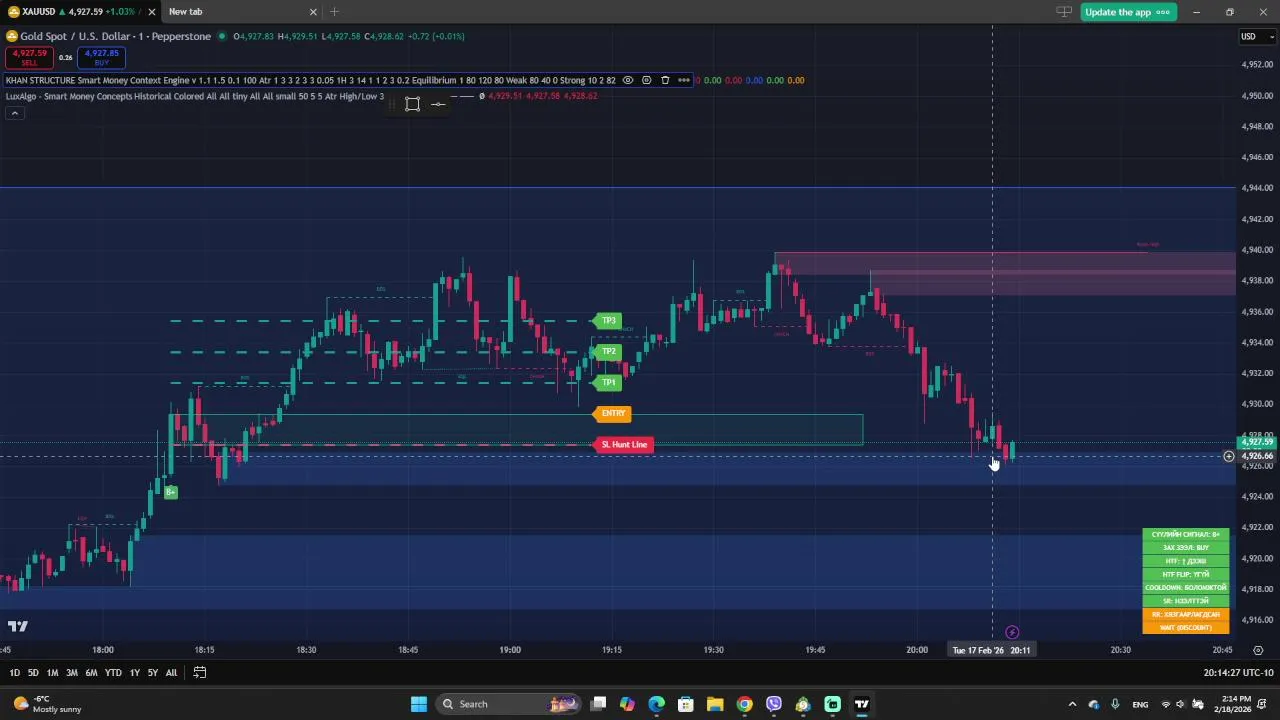The height and width of the screenshot is (720, 1280).
Task: Open KHAN STRUCTURE indicator settings
Action: (x=646, y=80)
